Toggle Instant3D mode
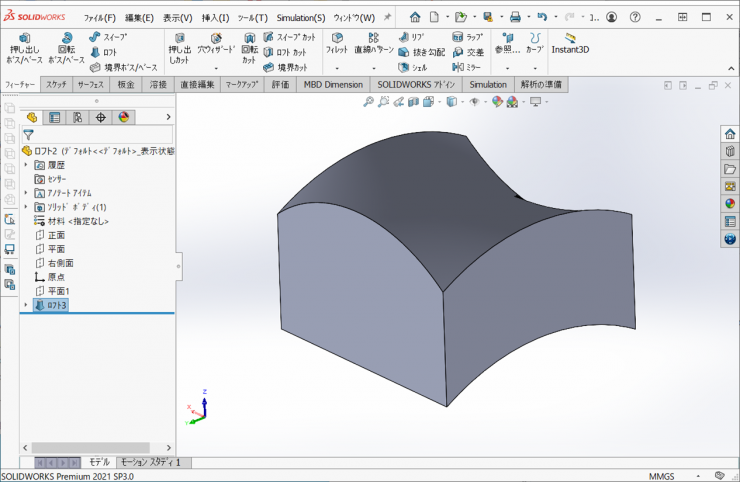The width and height of the screenshot is (740, 482). click(570, 43)
